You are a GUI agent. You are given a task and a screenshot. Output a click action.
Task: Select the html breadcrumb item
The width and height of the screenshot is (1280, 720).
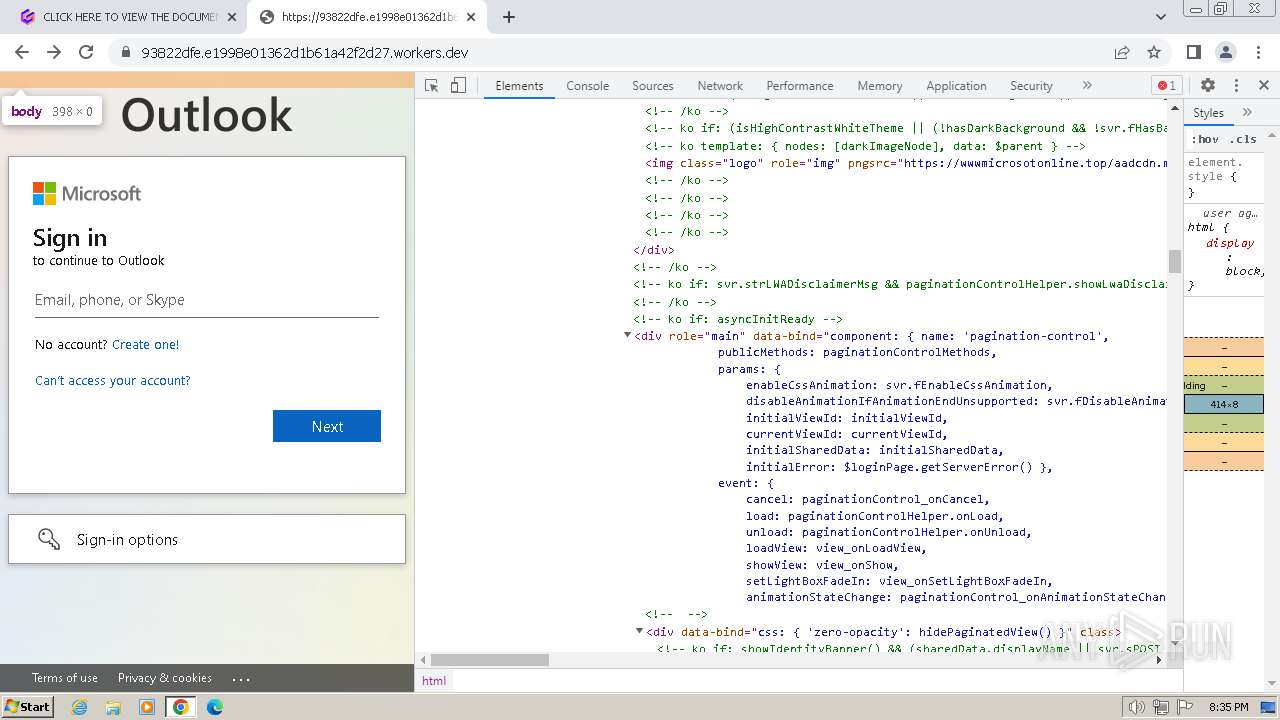pyautogui.click(x=434, y=680)
